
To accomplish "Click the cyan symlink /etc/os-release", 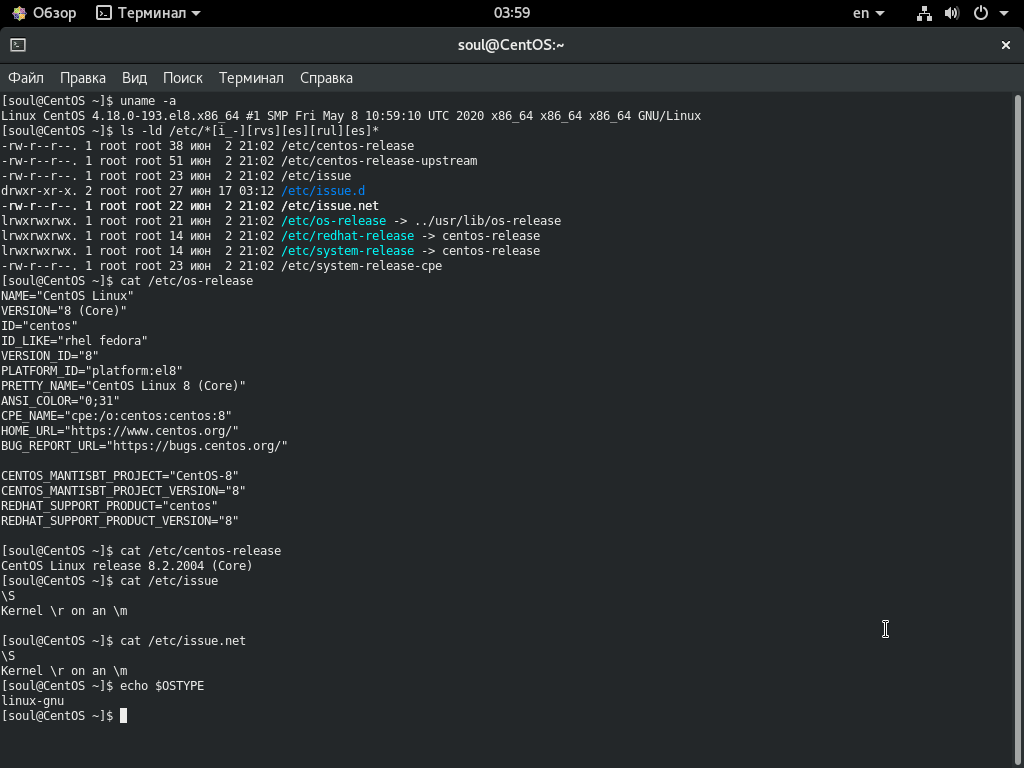I will (x=334, y=221).
